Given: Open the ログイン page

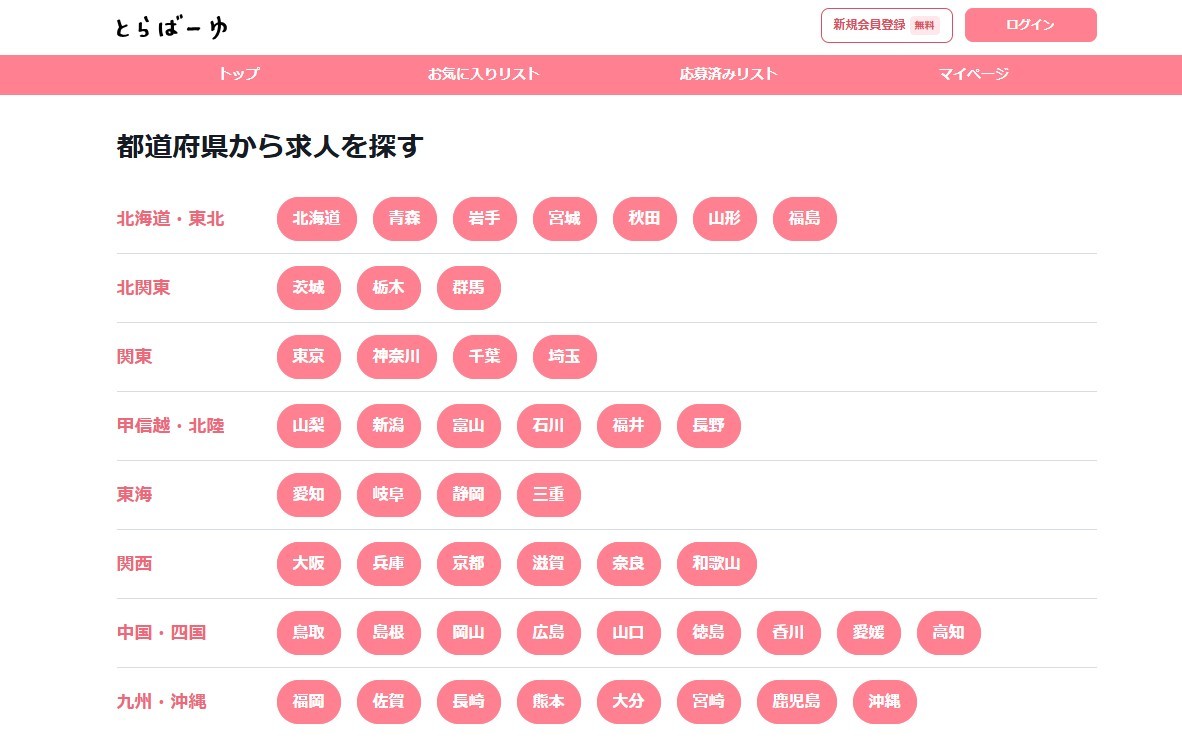Looking at the screenshot, I should 1030,25.
